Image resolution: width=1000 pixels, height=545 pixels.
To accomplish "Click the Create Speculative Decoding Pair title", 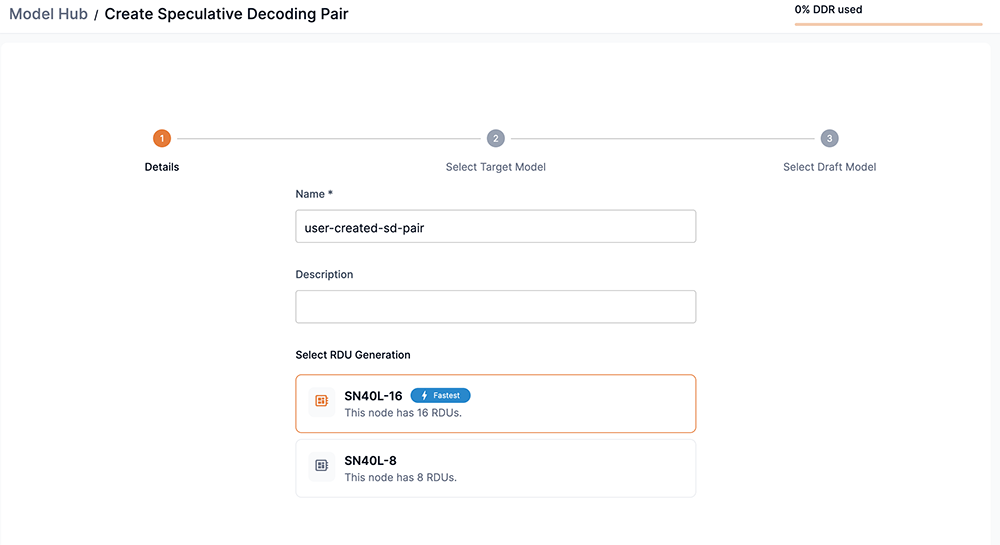I will [x=226, y=15].
